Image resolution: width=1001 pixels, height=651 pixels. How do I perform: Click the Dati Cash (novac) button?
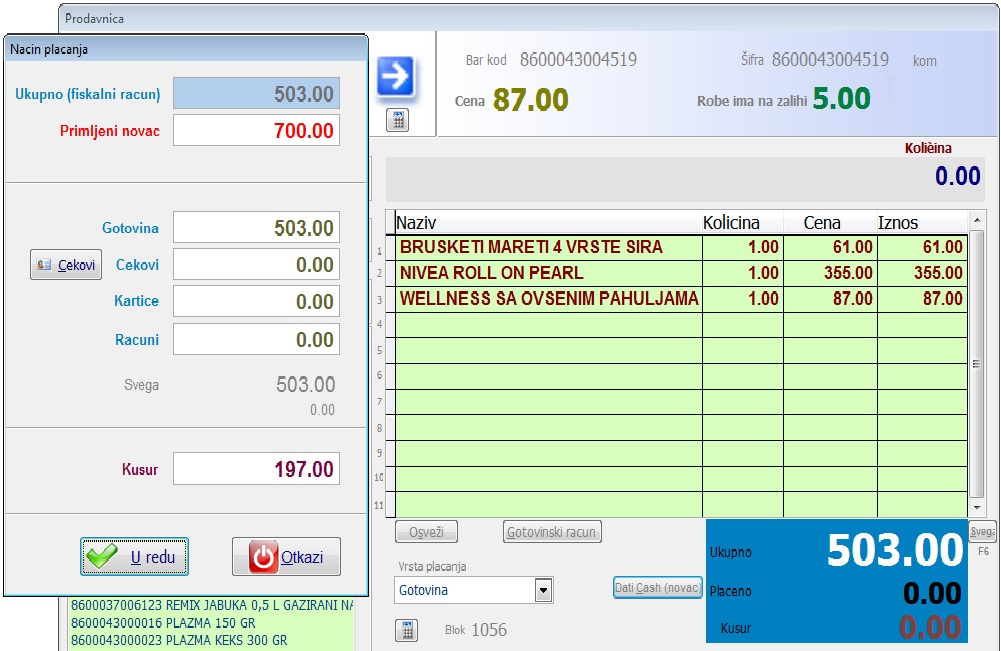tap(658, 588)
